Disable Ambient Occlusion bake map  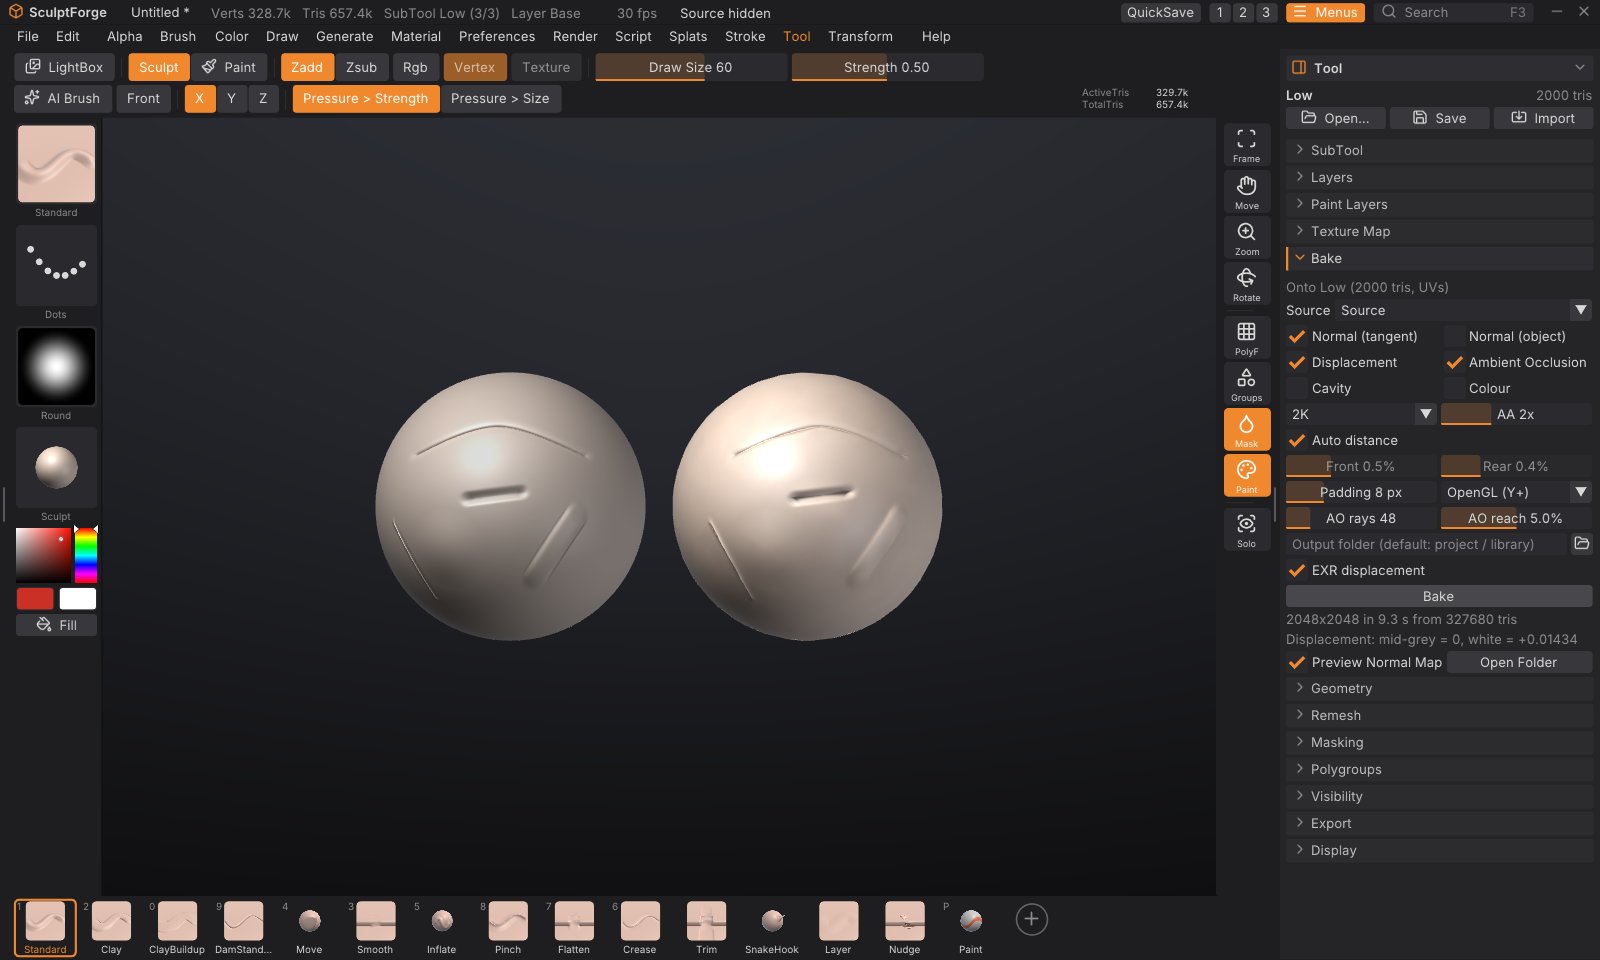tap(1454, 362)
